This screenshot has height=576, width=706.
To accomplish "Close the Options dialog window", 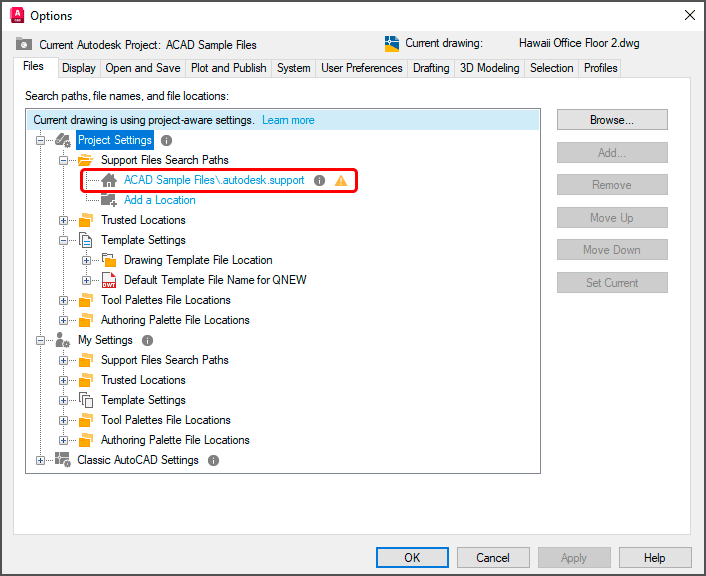I will (x=689, y=15).
